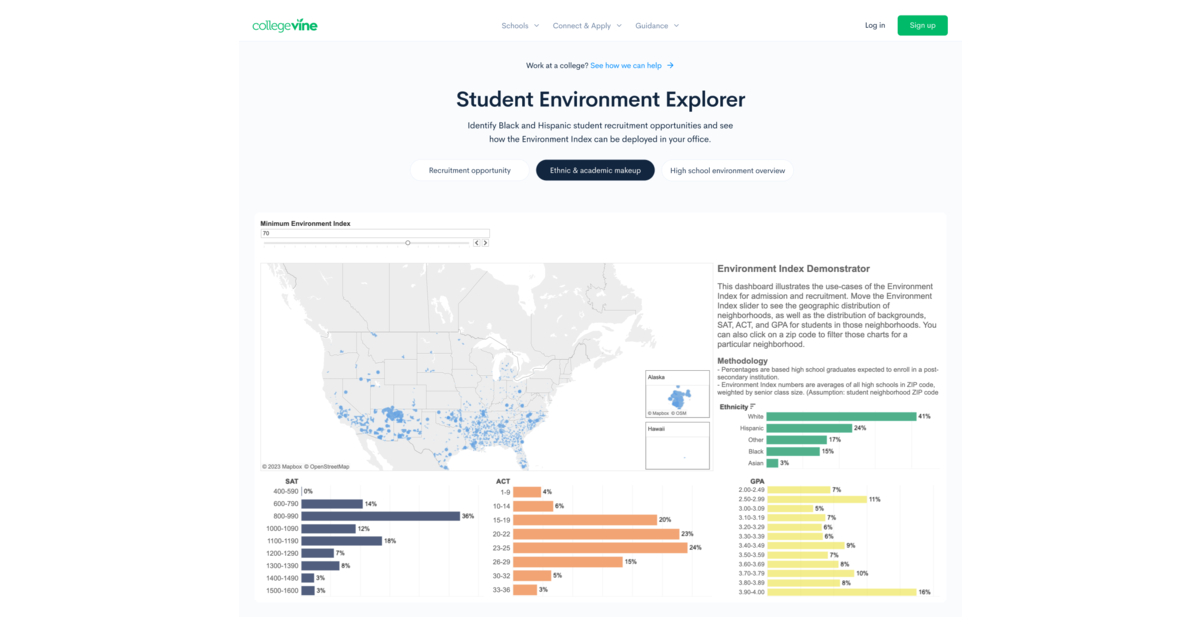Click the left arrow beside the Environment Index slider
The height and width of the screenshot is (627, 1200).
click(476, 242)
